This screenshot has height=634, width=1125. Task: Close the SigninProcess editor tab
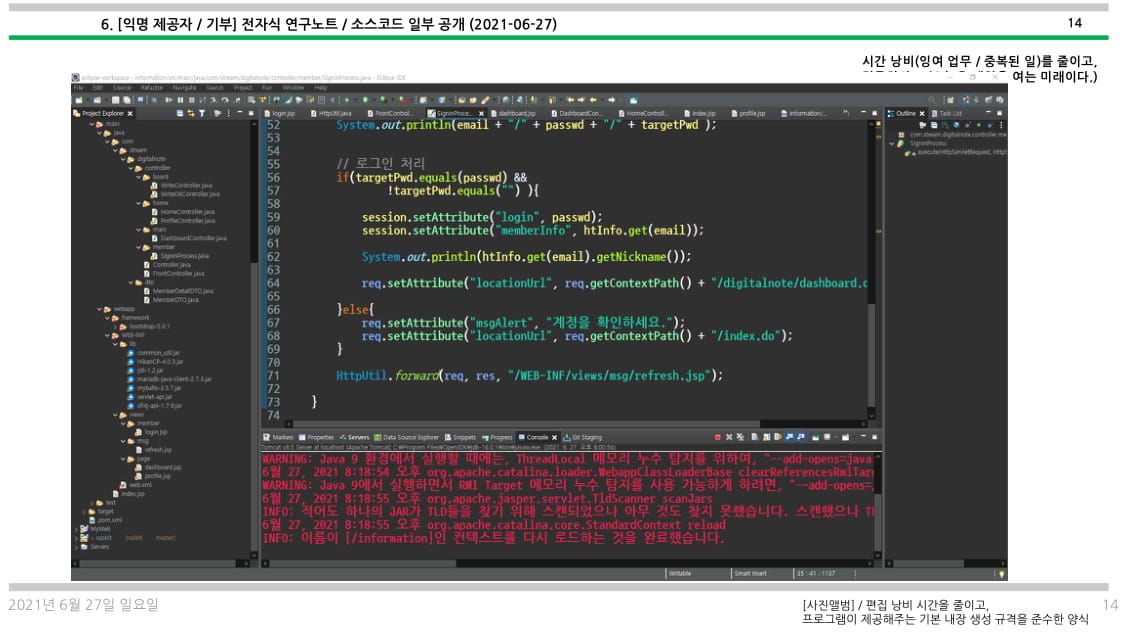pyautogui.click(x=481, y=113)
